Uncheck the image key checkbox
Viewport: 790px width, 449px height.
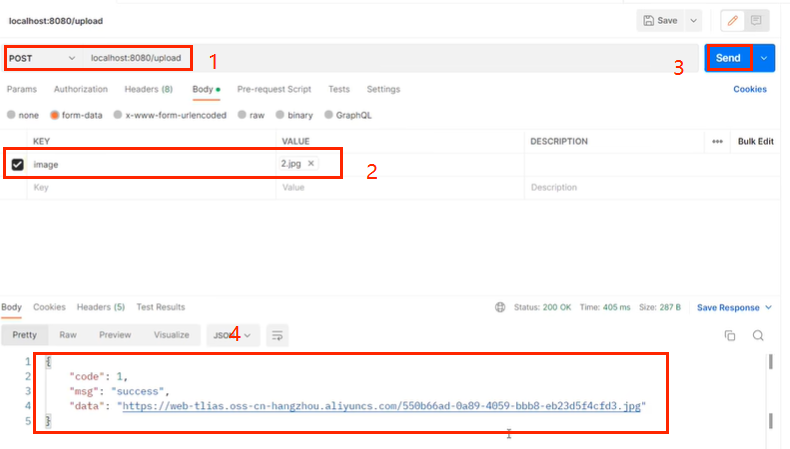pyautogui.click(x=18, y=165)
